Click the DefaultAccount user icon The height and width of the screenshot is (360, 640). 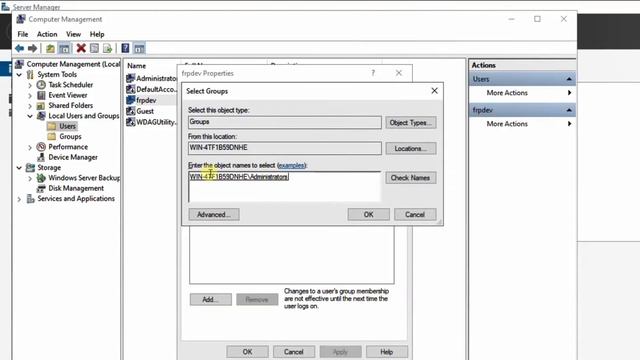point(131,89)
